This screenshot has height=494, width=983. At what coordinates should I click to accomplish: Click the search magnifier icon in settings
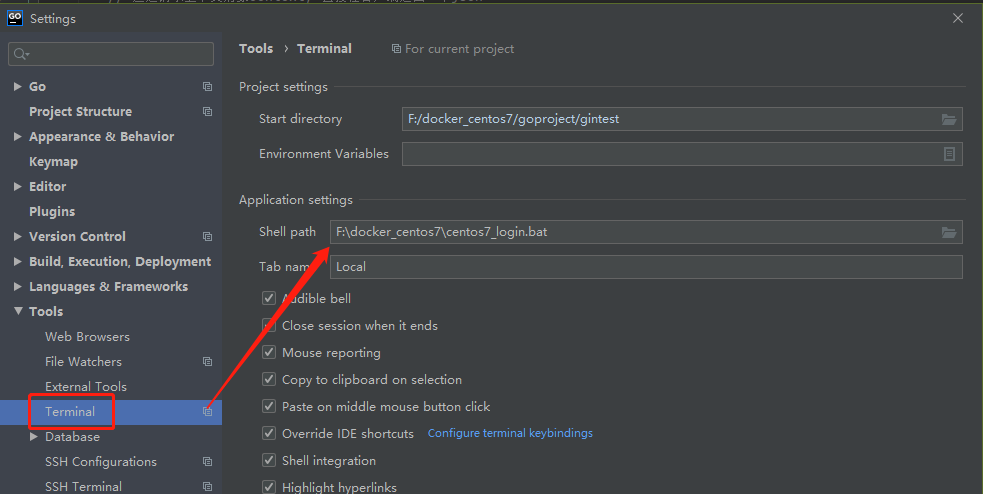tap(21, 55)
